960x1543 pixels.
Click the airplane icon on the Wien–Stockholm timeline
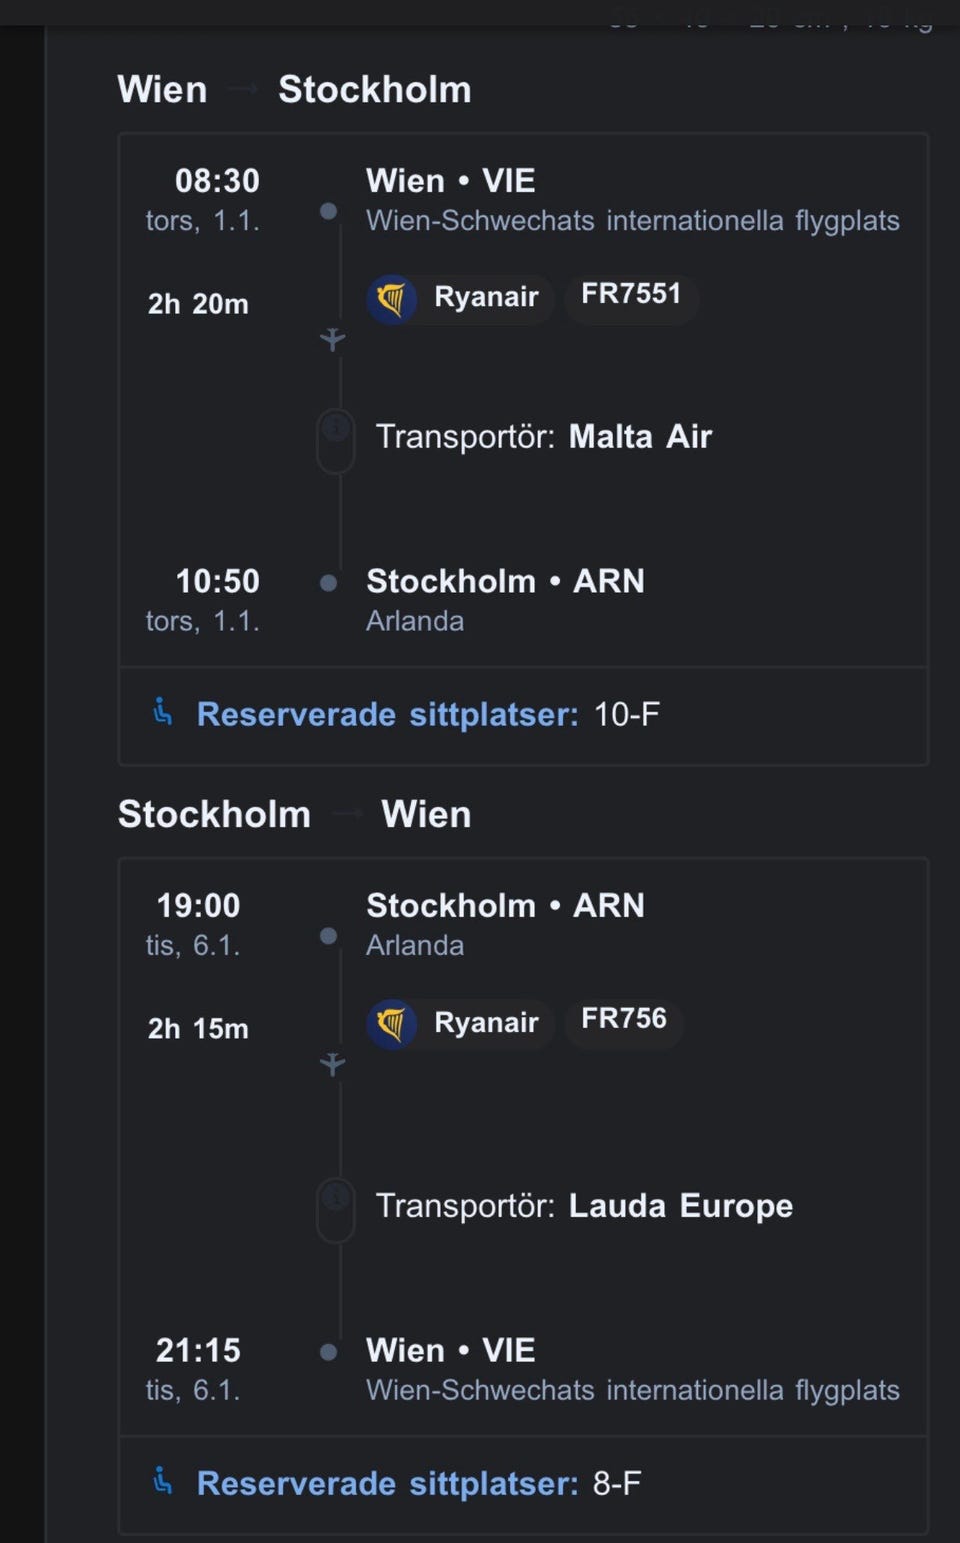[x=333, y=340]
